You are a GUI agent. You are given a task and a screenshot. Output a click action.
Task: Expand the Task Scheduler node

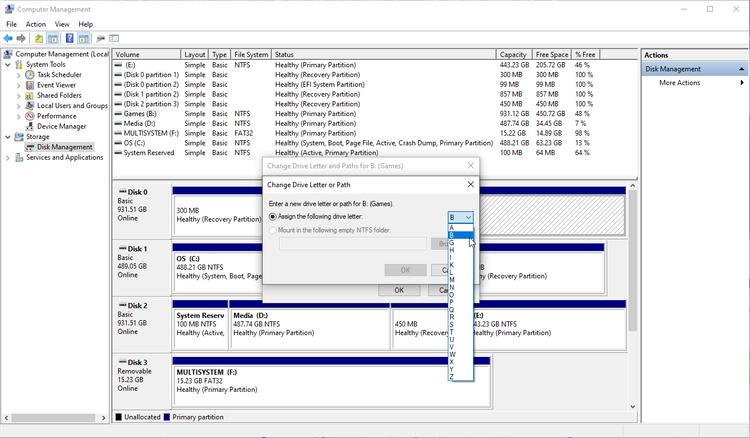pyautogui.click(x=19, y=75)
